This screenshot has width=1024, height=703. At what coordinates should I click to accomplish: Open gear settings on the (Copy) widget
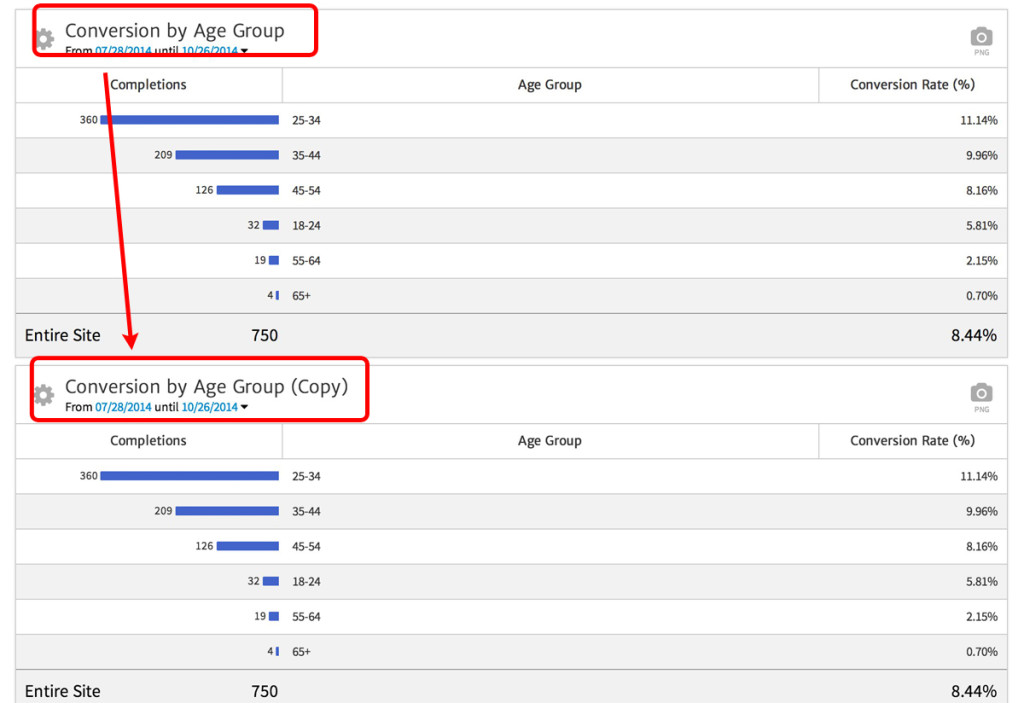coord(44,396)
